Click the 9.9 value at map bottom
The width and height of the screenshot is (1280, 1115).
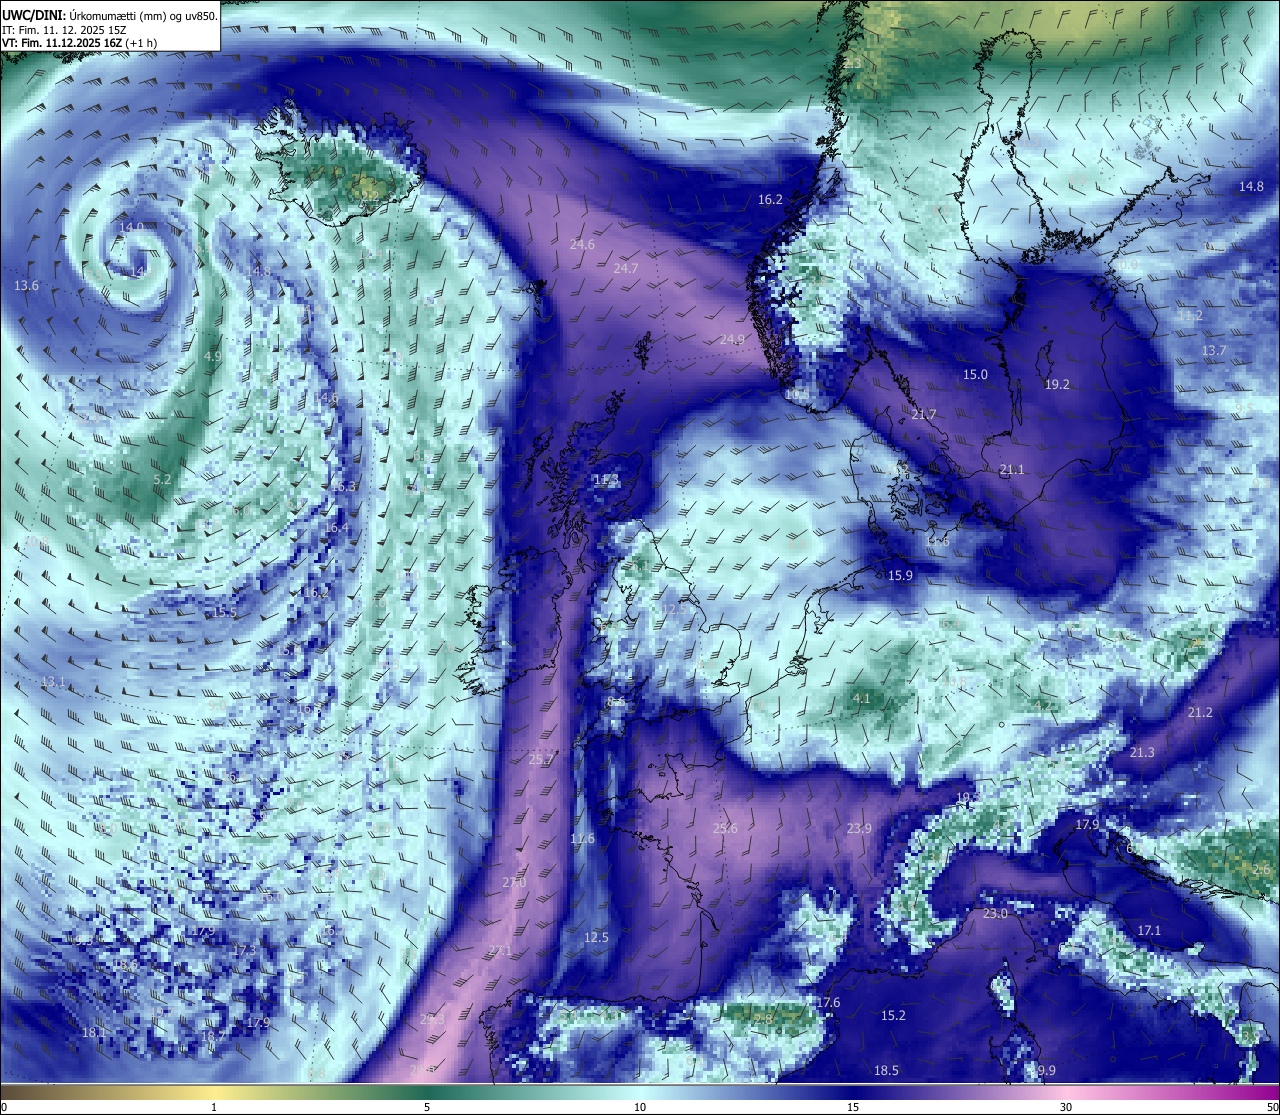pyautogui.click(x=1046, y=1070)
